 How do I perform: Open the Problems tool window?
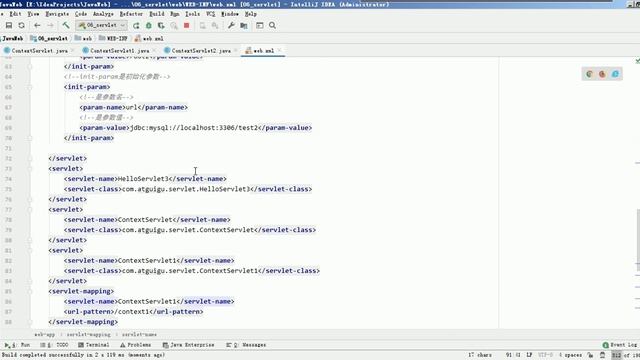pyautogui.click(x=136, y=345)
